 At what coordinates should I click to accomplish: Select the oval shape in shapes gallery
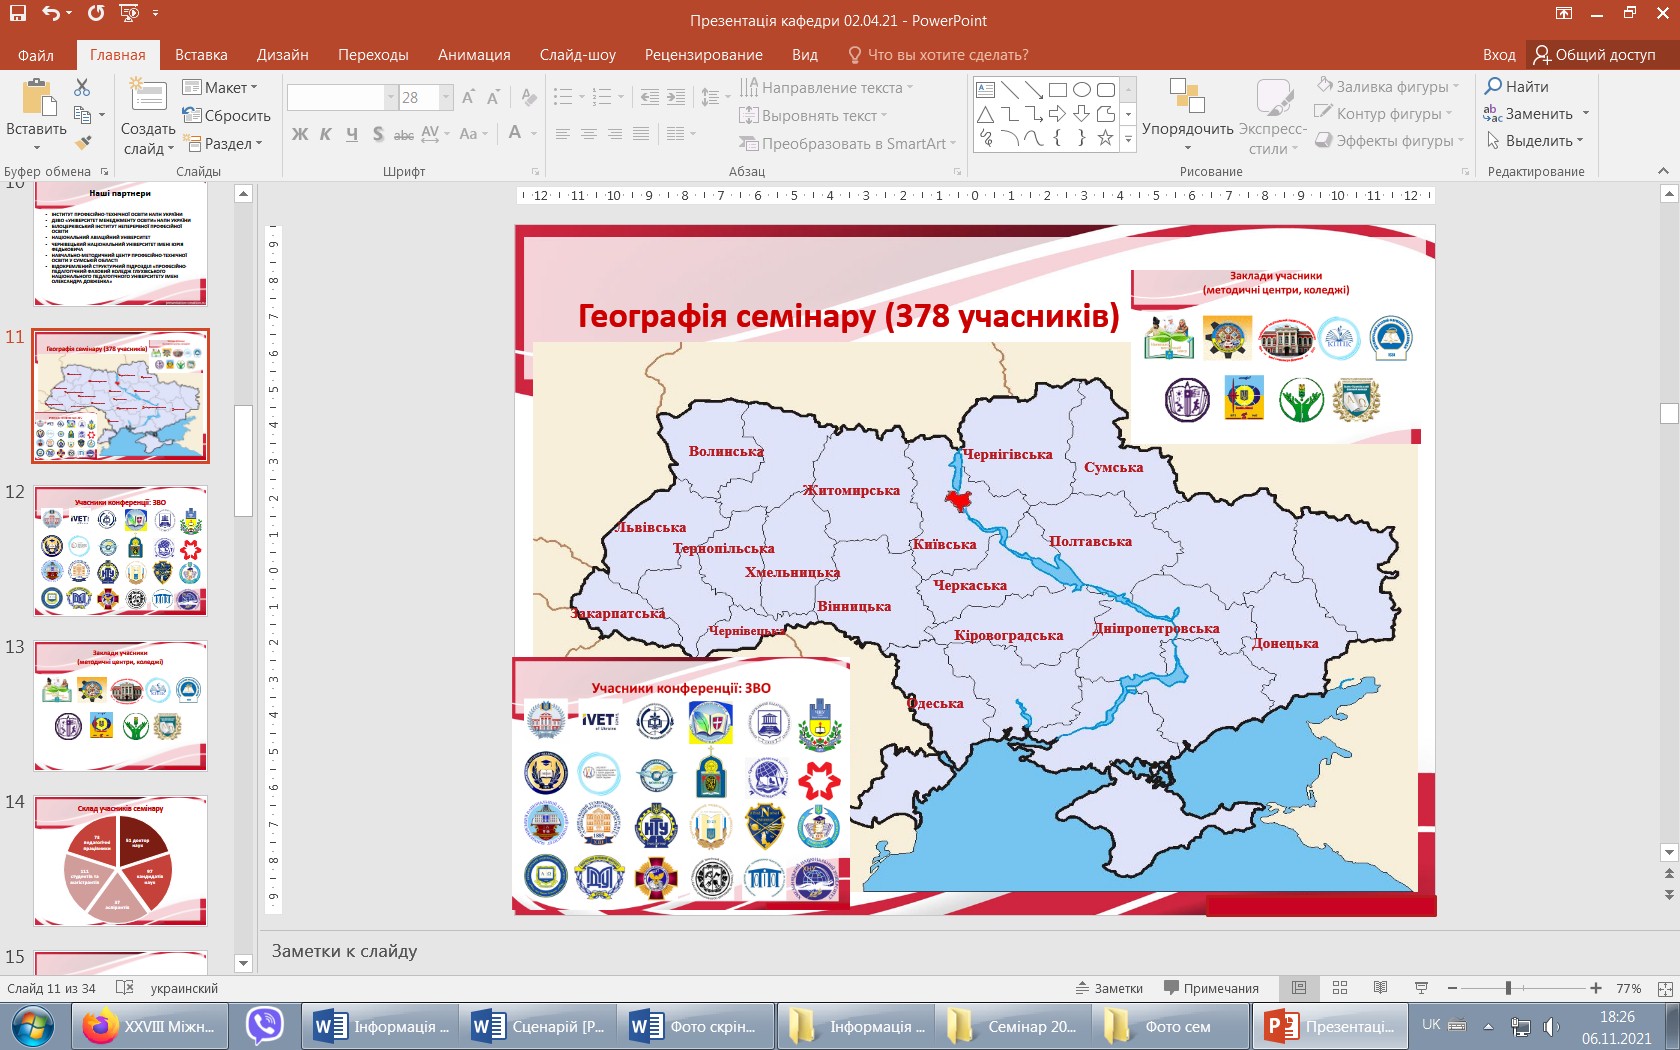1081,90
